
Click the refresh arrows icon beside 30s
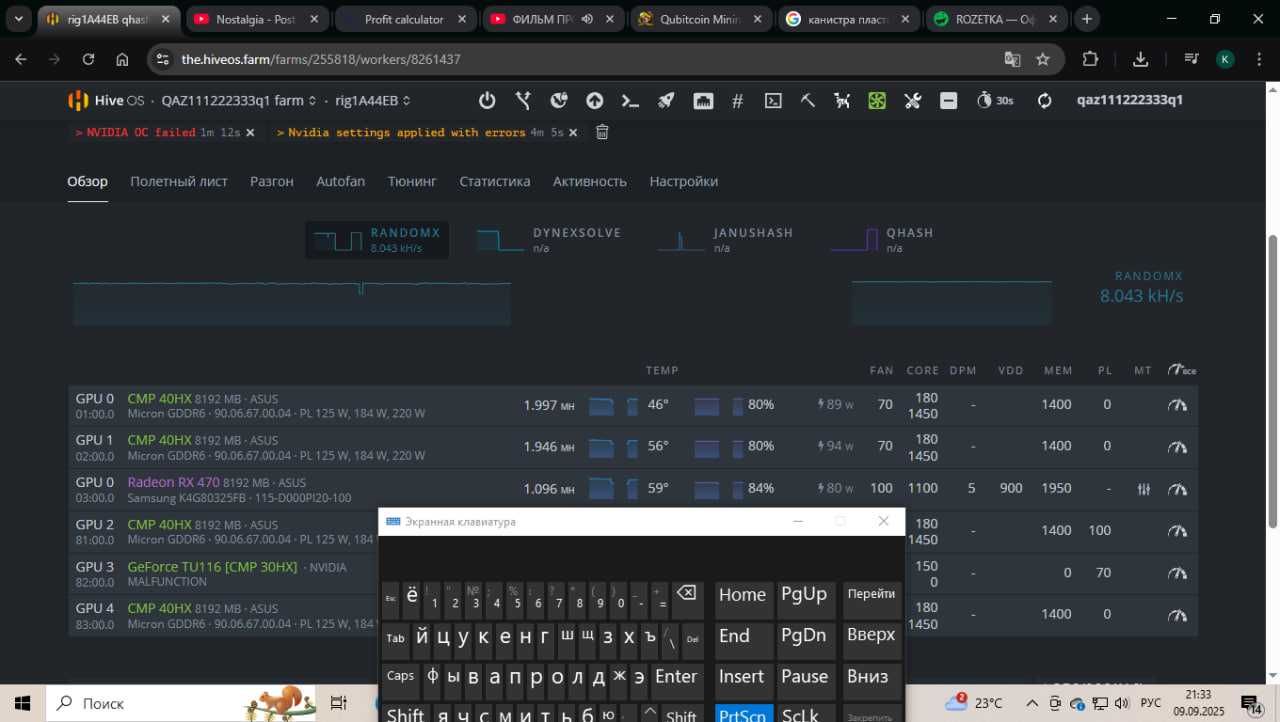(x=1045, y=100)
